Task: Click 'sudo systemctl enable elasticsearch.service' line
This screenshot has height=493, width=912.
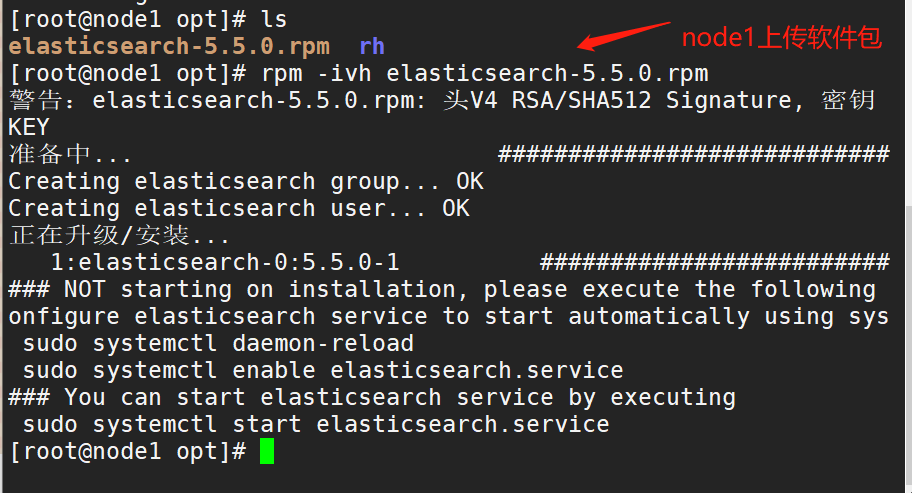Action: [x=323, y=370]
